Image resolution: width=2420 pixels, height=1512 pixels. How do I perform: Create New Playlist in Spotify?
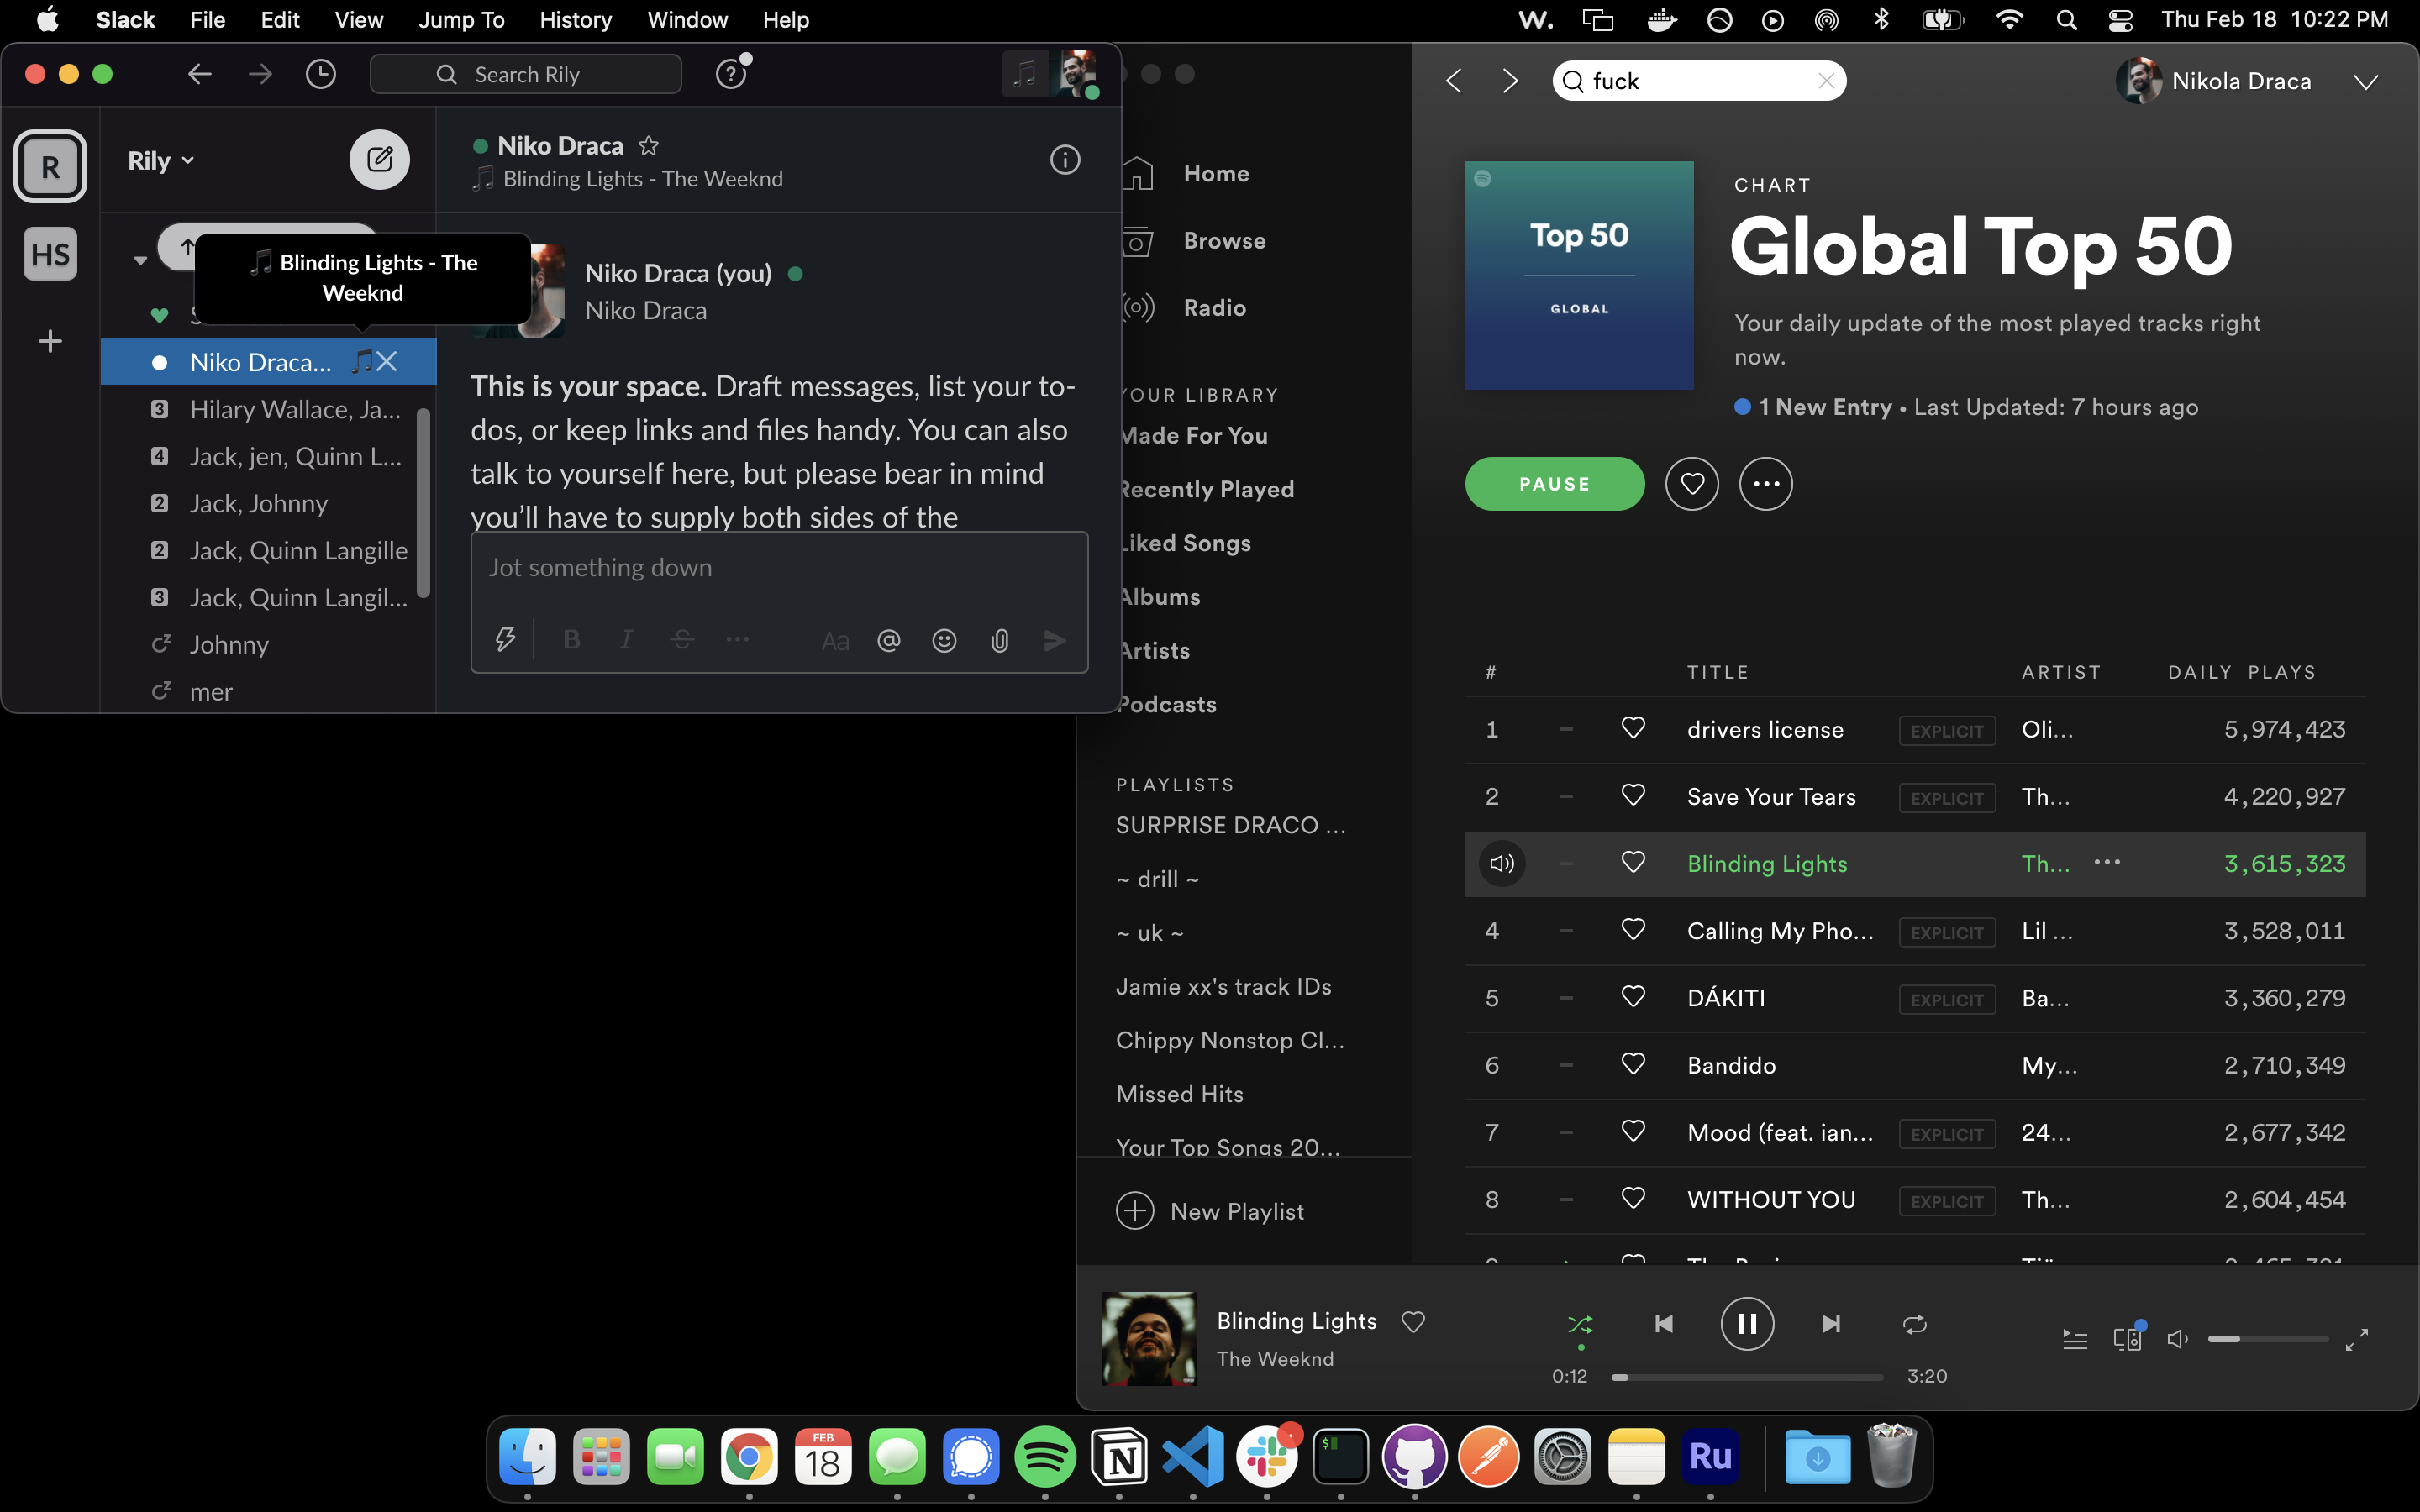(x=1209, y=1211)
